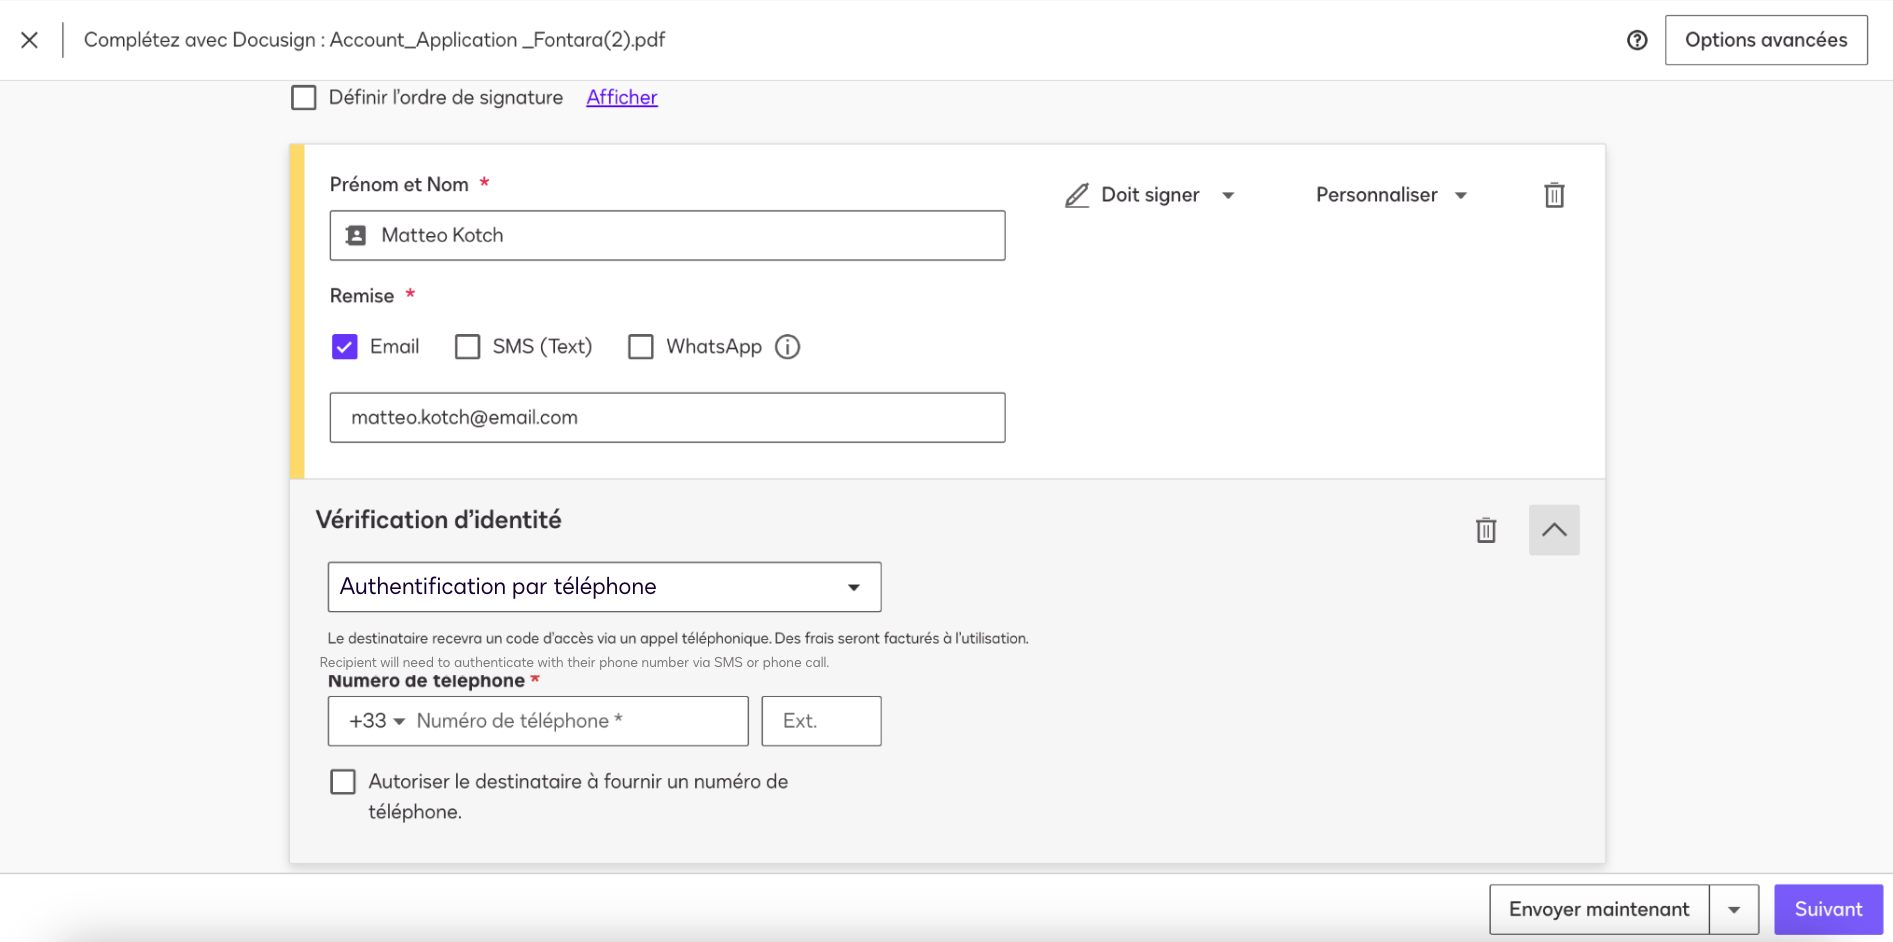Enable SMS (Text) delivery
The height and width of the screenshot is (942, 1893).
(x=467, y=347)
